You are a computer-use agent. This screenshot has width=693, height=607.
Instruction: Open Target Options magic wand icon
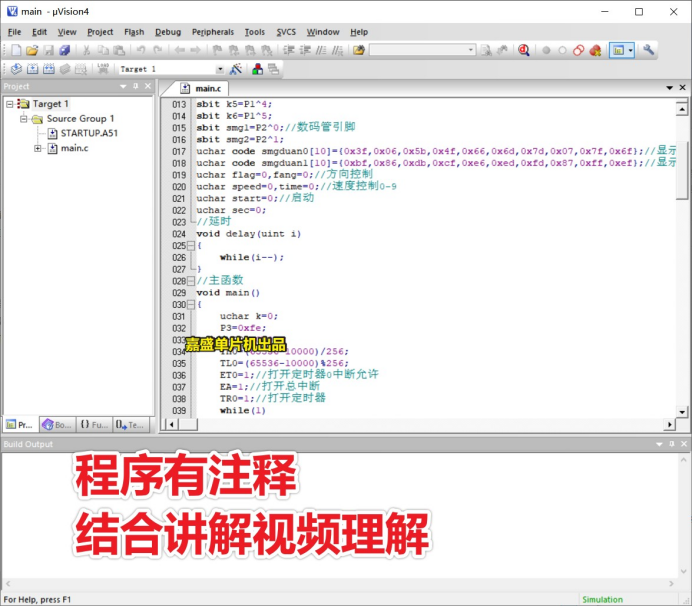point(236,69)
